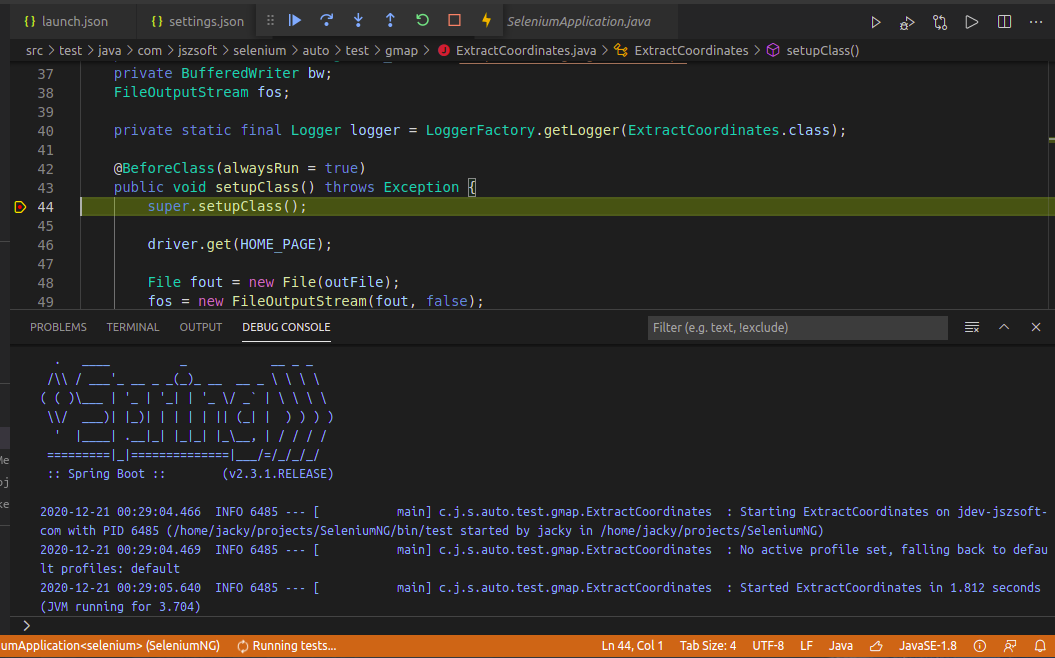The height and width of the screenshot is (658, 1055).
Task: Click the debug run icon with bug
Action: tap(907, 22)
